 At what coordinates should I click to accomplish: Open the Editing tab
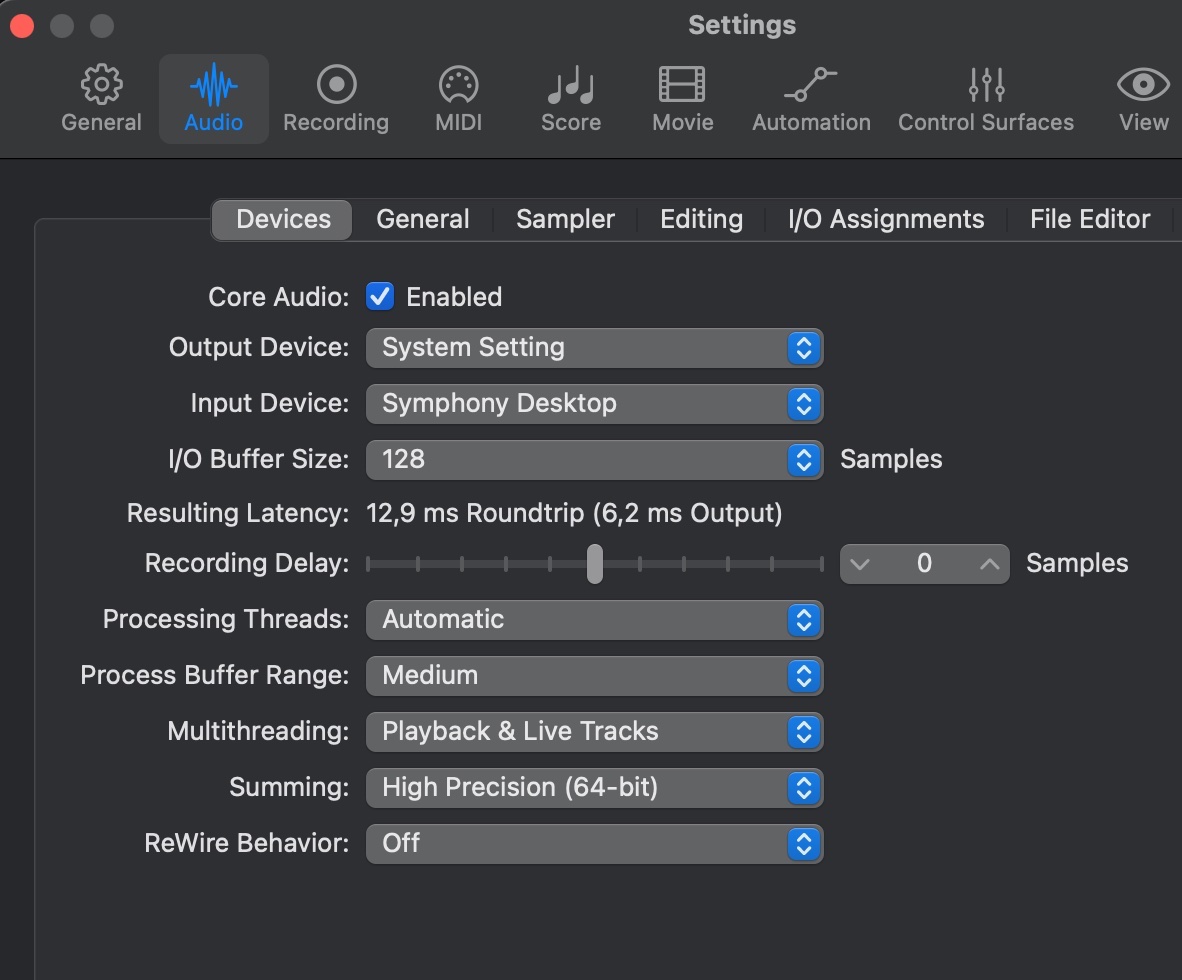point(701,220)
